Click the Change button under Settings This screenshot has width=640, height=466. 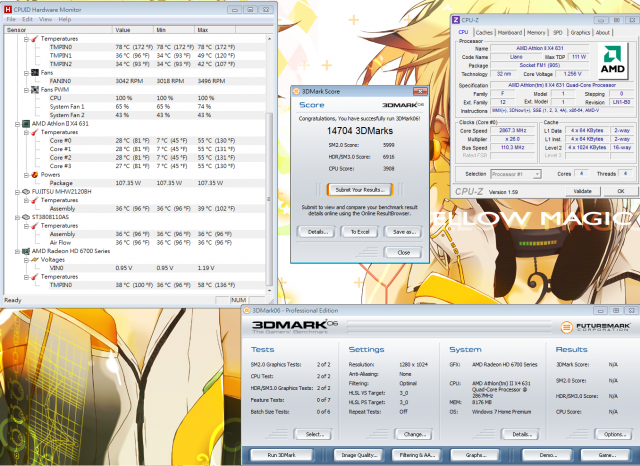click(414, 434)
